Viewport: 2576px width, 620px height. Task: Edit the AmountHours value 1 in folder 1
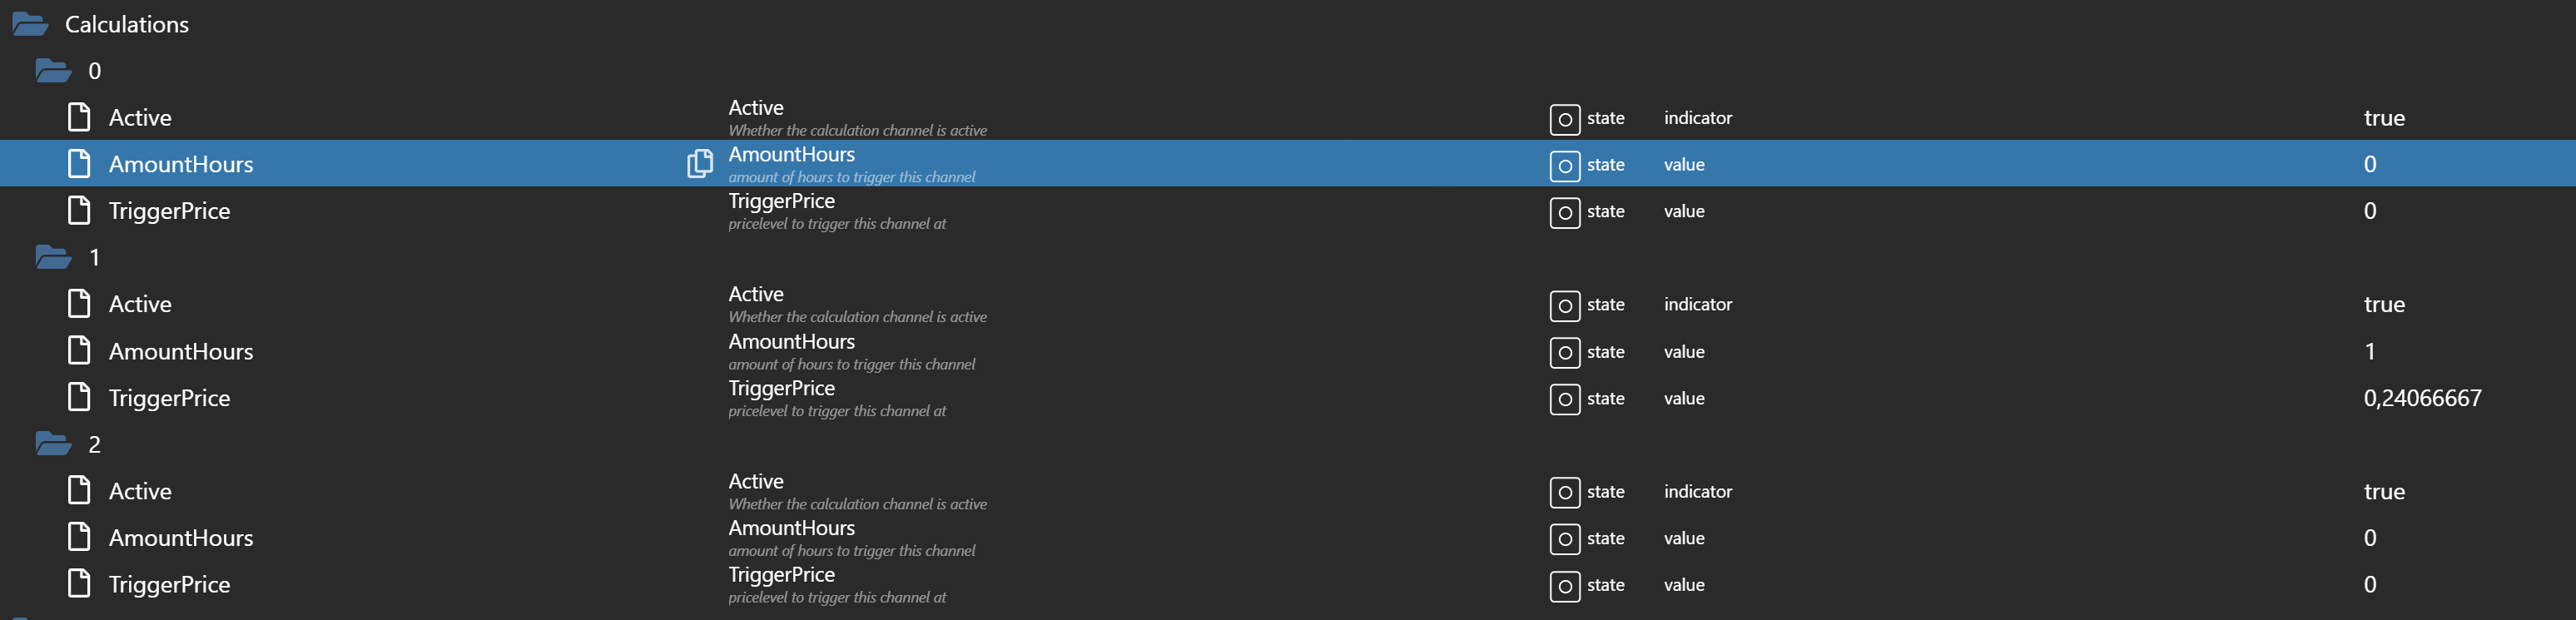tap(2369, 352)
